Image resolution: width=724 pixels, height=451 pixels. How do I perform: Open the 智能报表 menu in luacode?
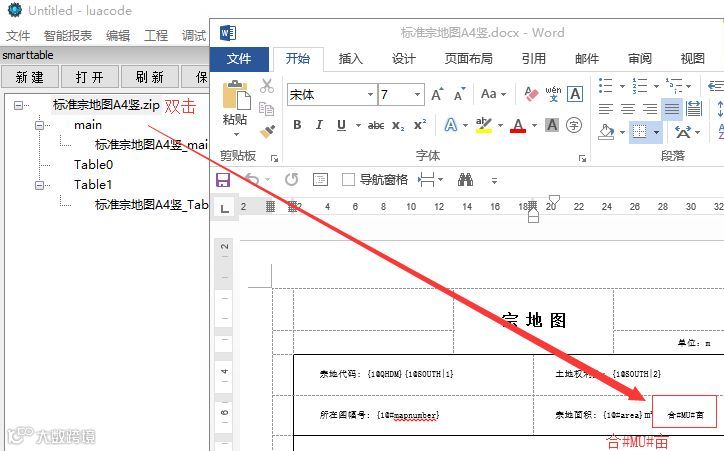67,36
